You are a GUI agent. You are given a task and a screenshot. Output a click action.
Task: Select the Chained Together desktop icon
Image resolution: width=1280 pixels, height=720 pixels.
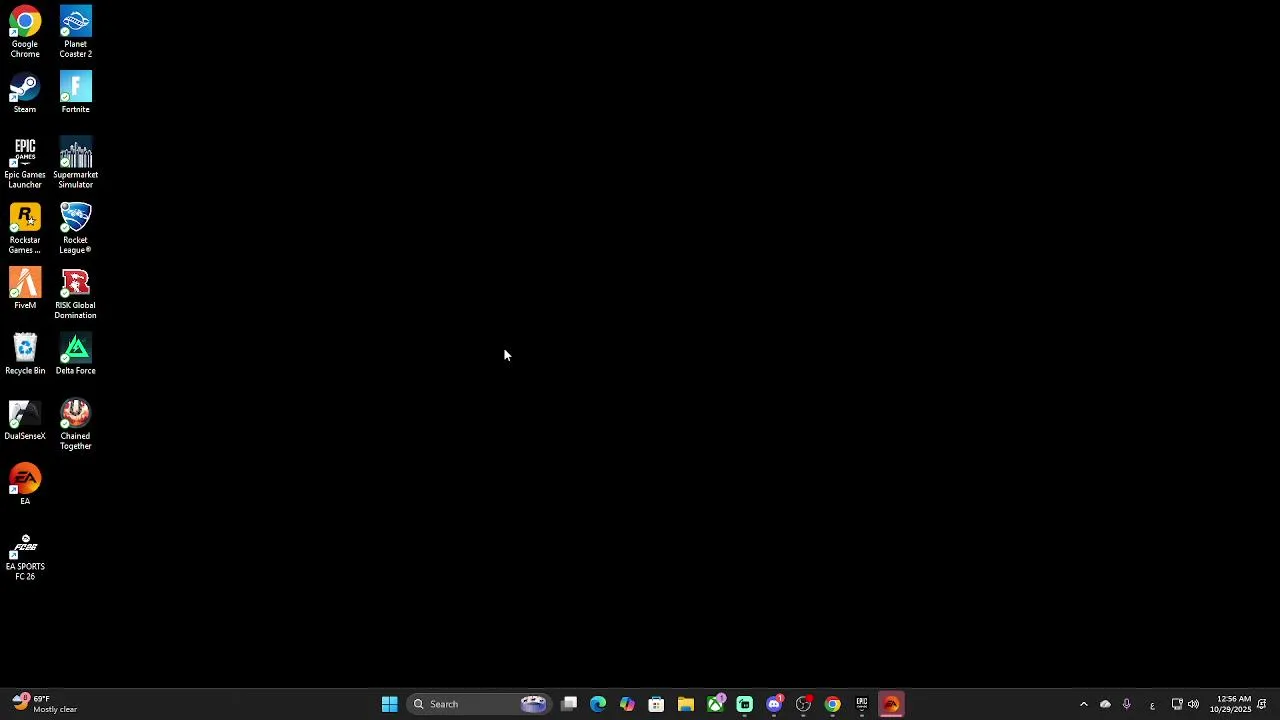point(75,424)
